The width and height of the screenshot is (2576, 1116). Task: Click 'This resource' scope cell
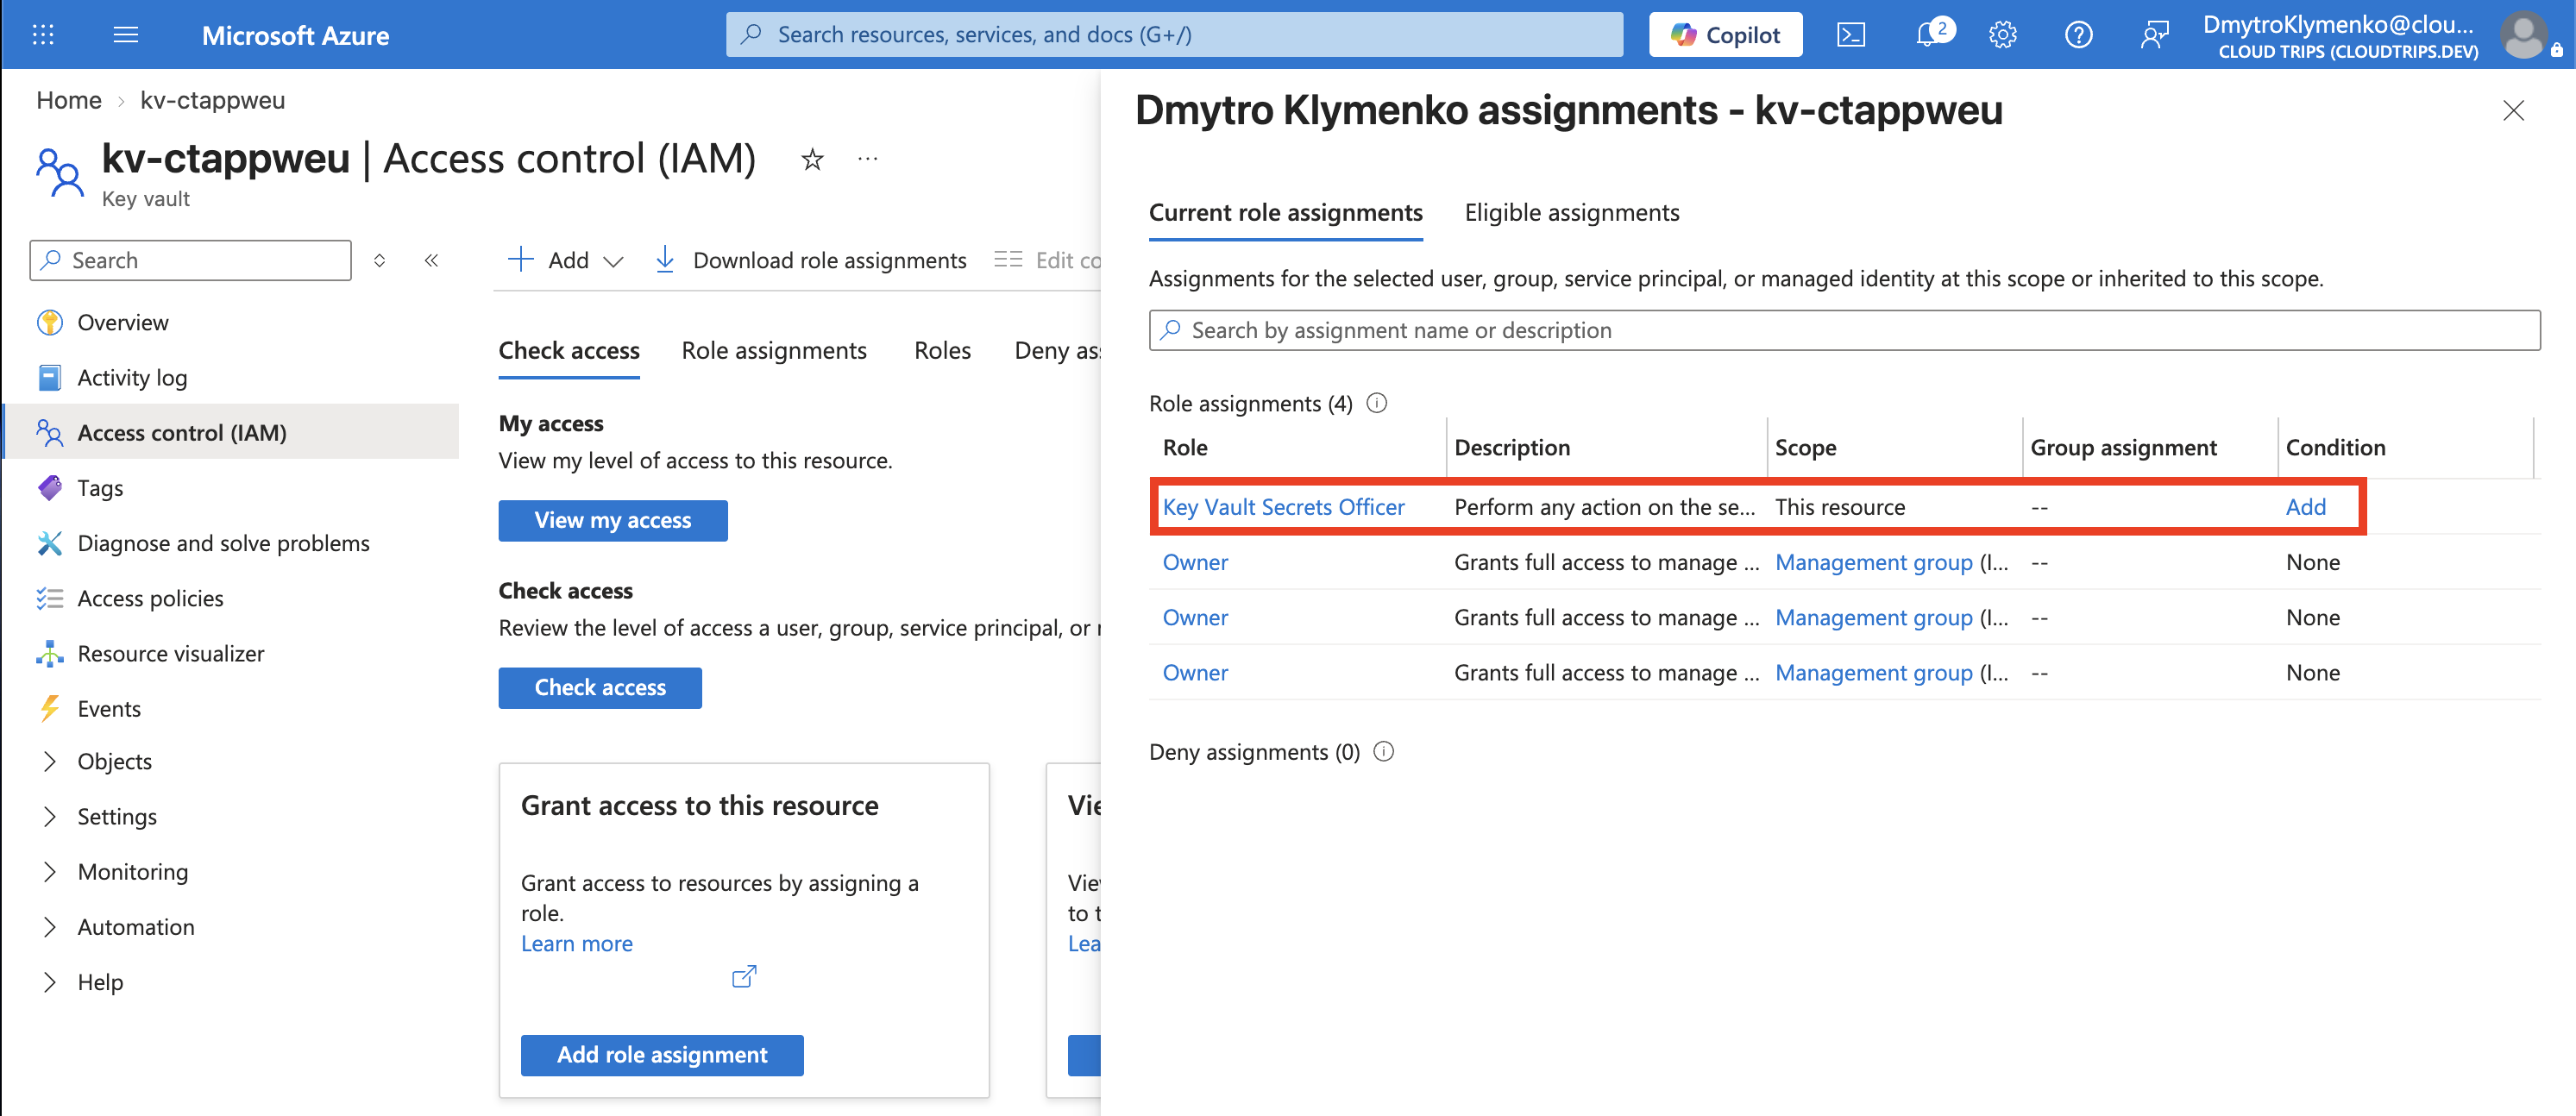[x=1840, y=507]
